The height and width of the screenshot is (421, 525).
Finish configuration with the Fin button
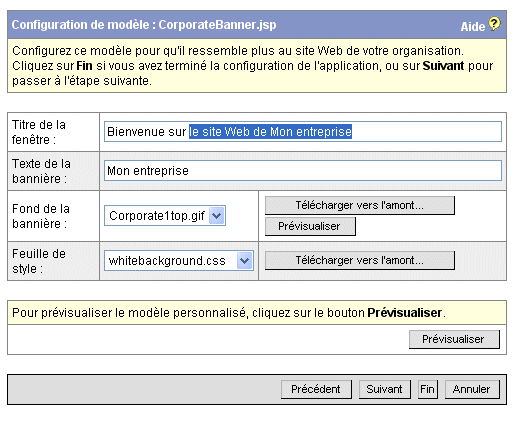point(427,389)
